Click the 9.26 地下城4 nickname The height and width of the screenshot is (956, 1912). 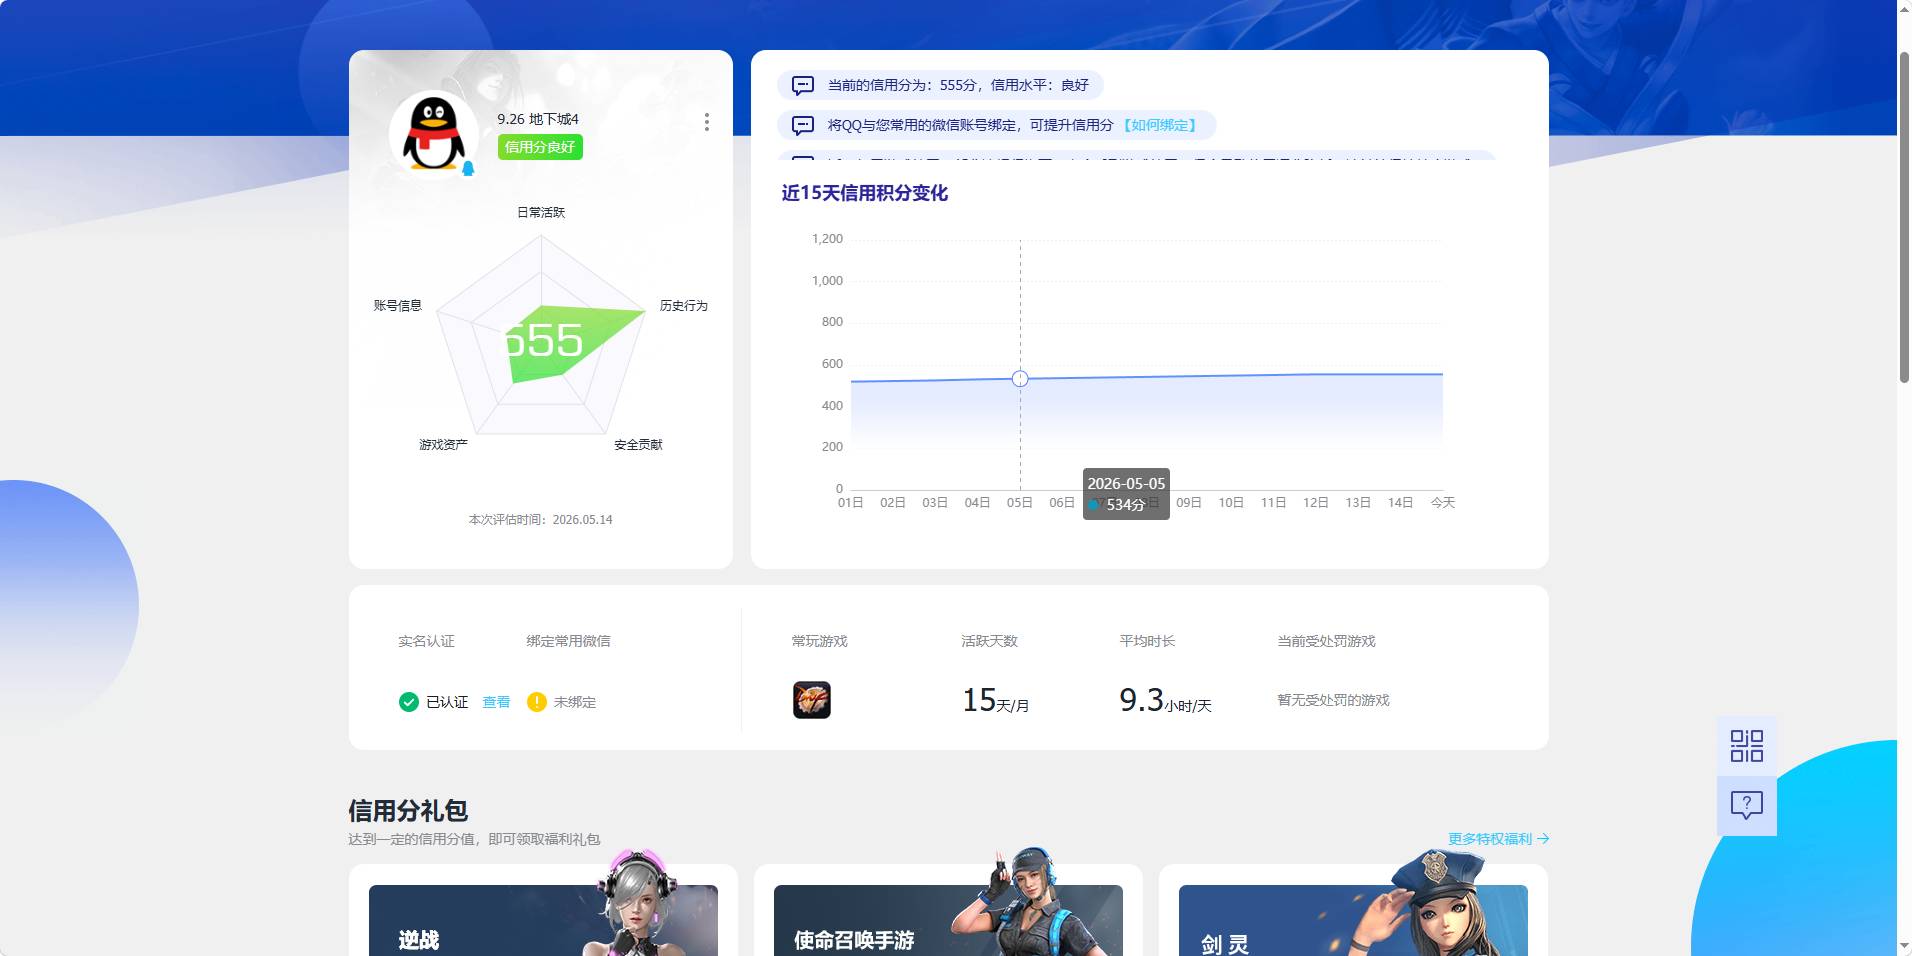[538, 119]
